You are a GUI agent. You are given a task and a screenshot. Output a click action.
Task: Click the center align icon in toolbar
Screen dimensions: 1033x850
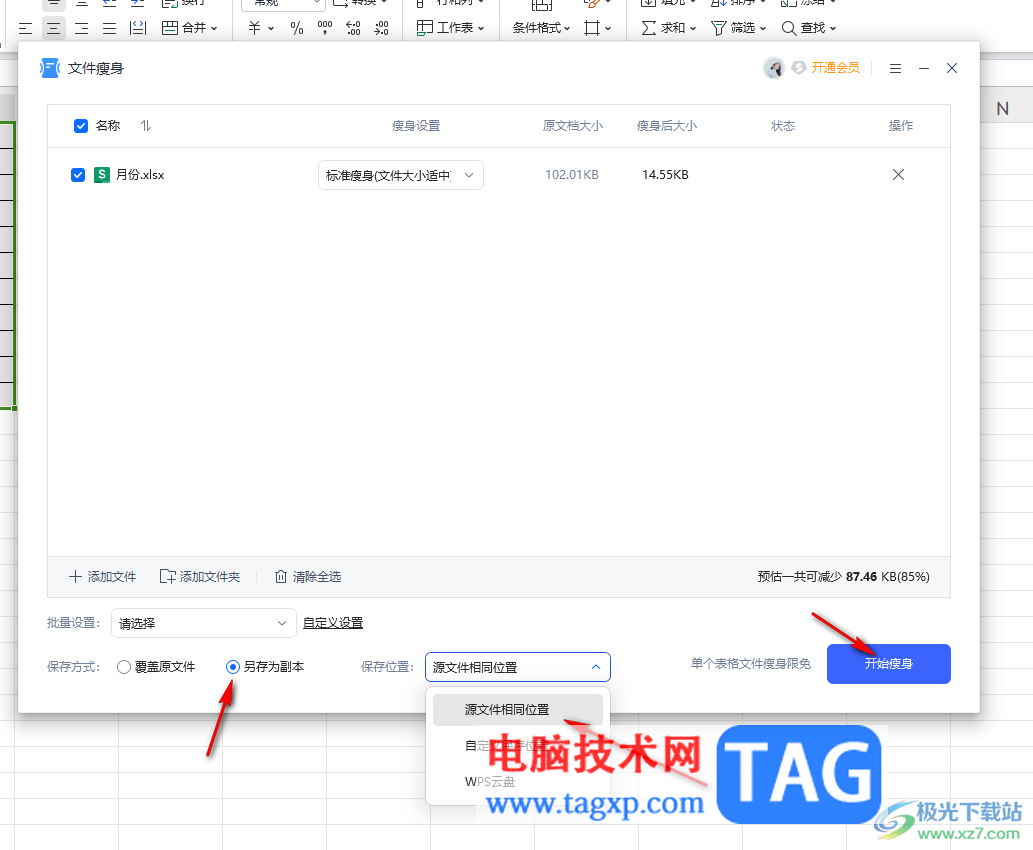click(x=53, y=28)
